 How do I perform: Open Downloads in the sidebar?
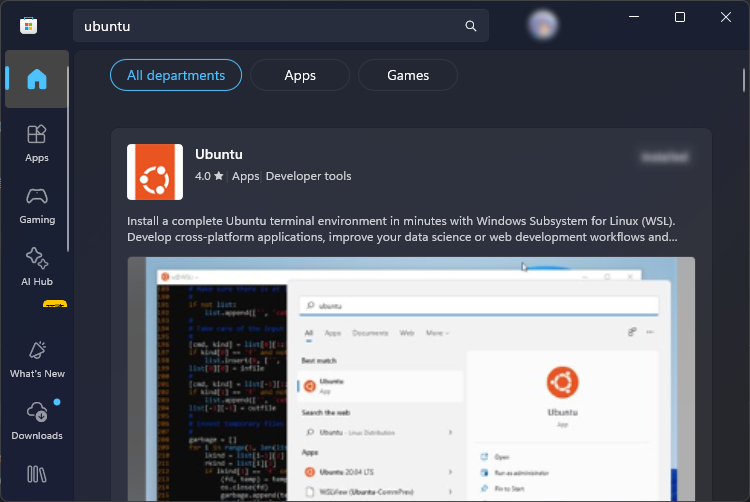37,421
